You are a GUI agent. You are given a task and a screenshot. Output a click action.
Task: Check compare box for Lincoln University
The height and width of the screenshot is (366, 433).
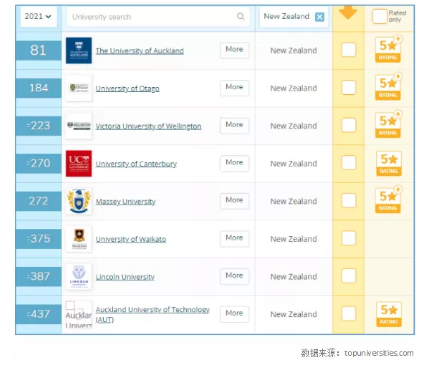tap(349, 276)
